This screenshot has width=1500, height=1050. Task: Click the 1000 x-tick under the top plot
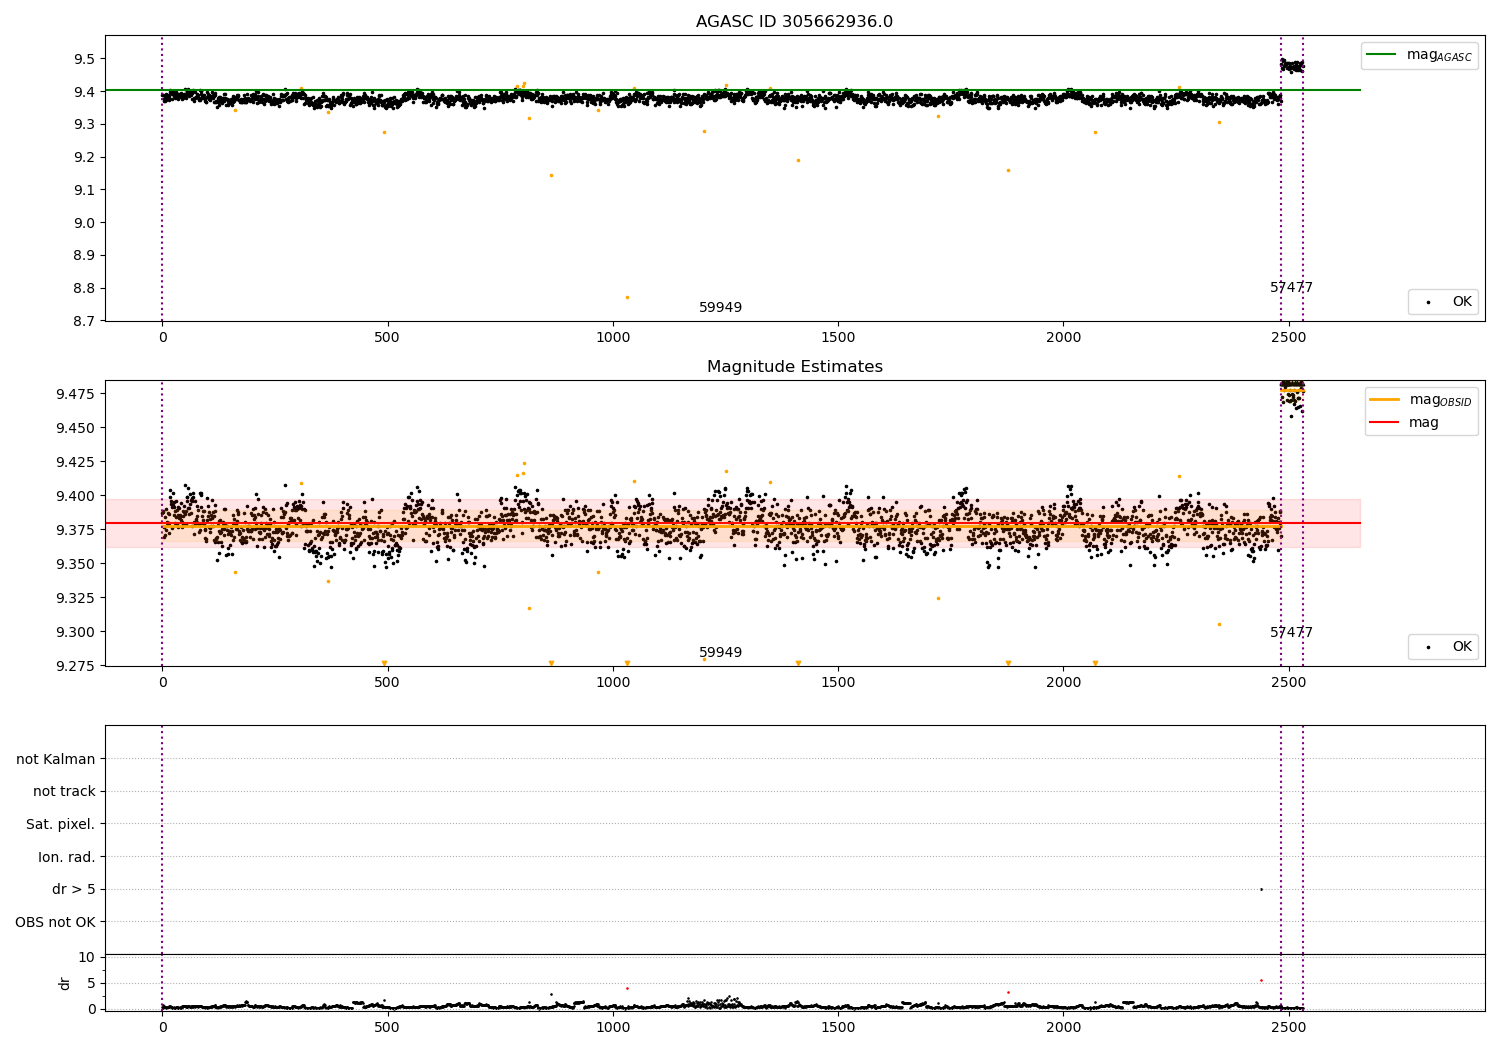612,338
